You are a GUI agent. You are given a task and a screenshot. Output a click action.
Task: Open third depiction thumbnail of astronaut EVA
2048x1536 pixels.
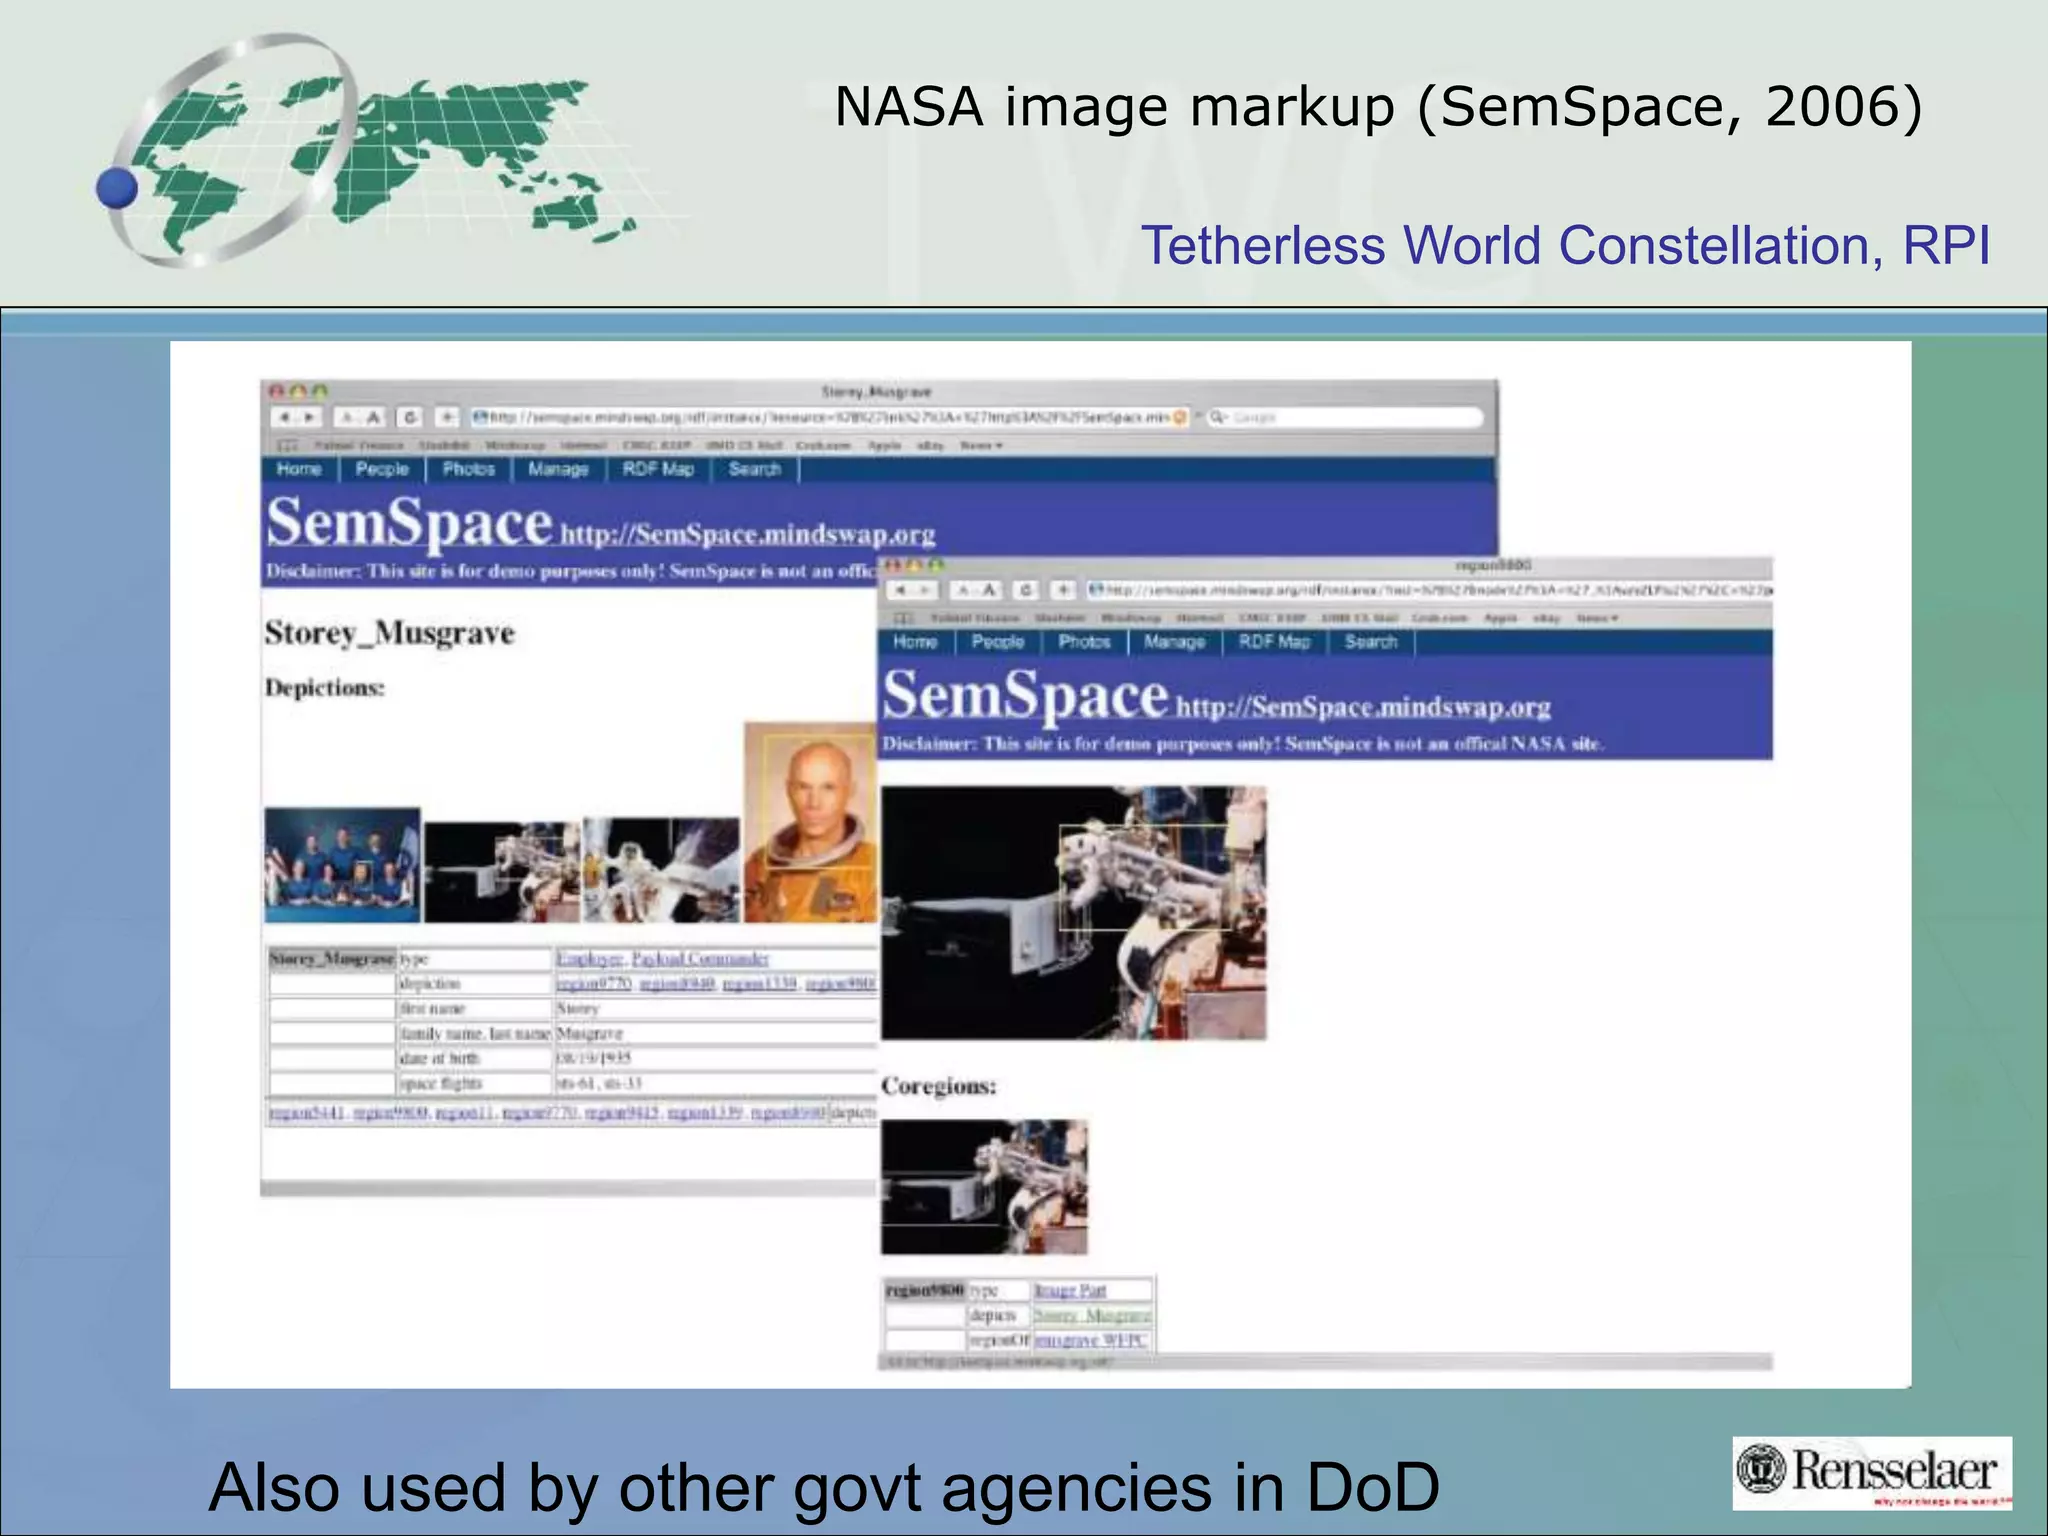click(661, 870)
